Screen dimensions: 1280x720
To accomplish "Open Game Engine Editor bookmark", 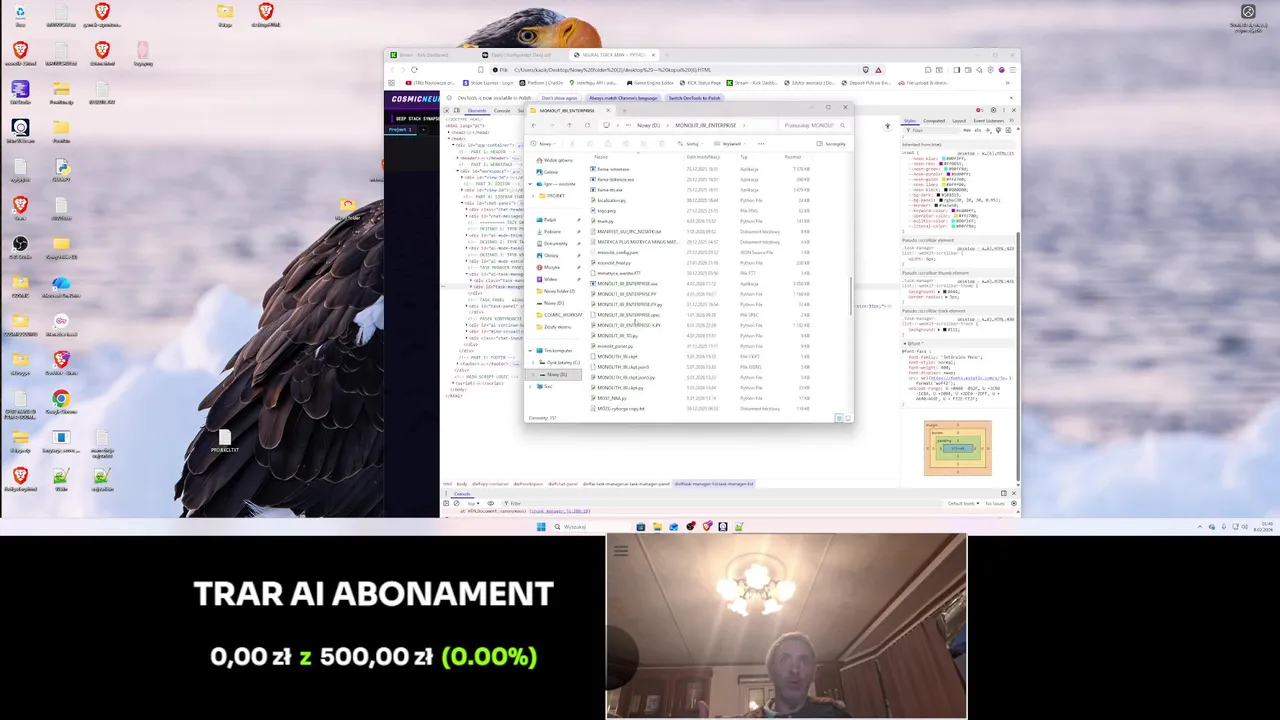I will [x=650, y=83].
